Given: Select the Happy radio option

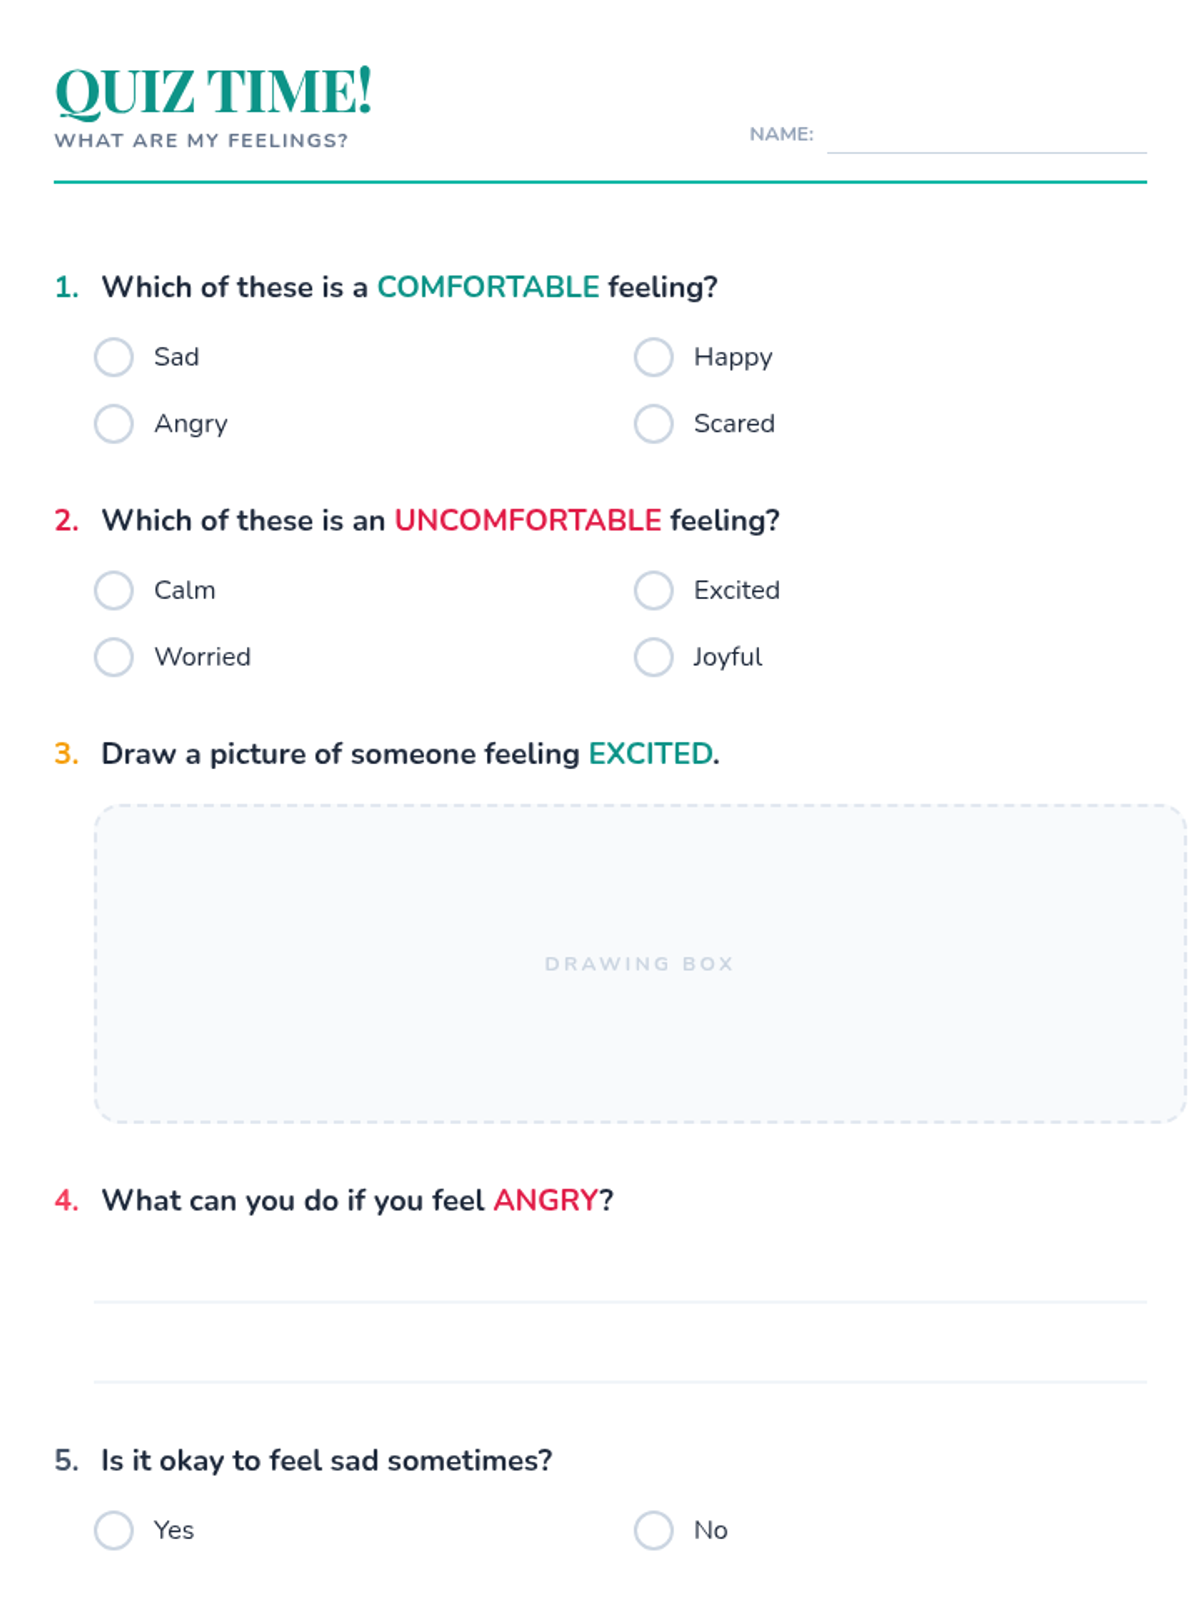Looking at the screenshot, I should point(653,357).
